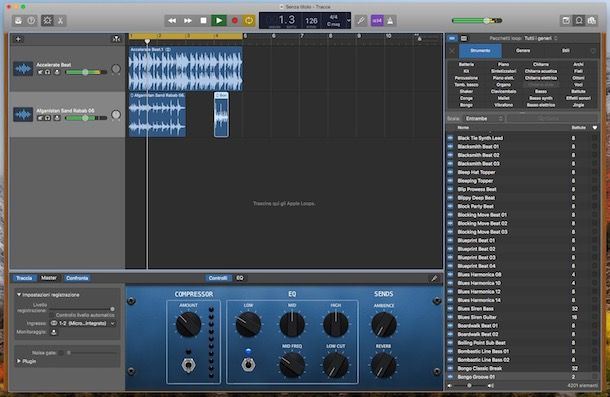Flip the Compressor toggle switch

188,365
